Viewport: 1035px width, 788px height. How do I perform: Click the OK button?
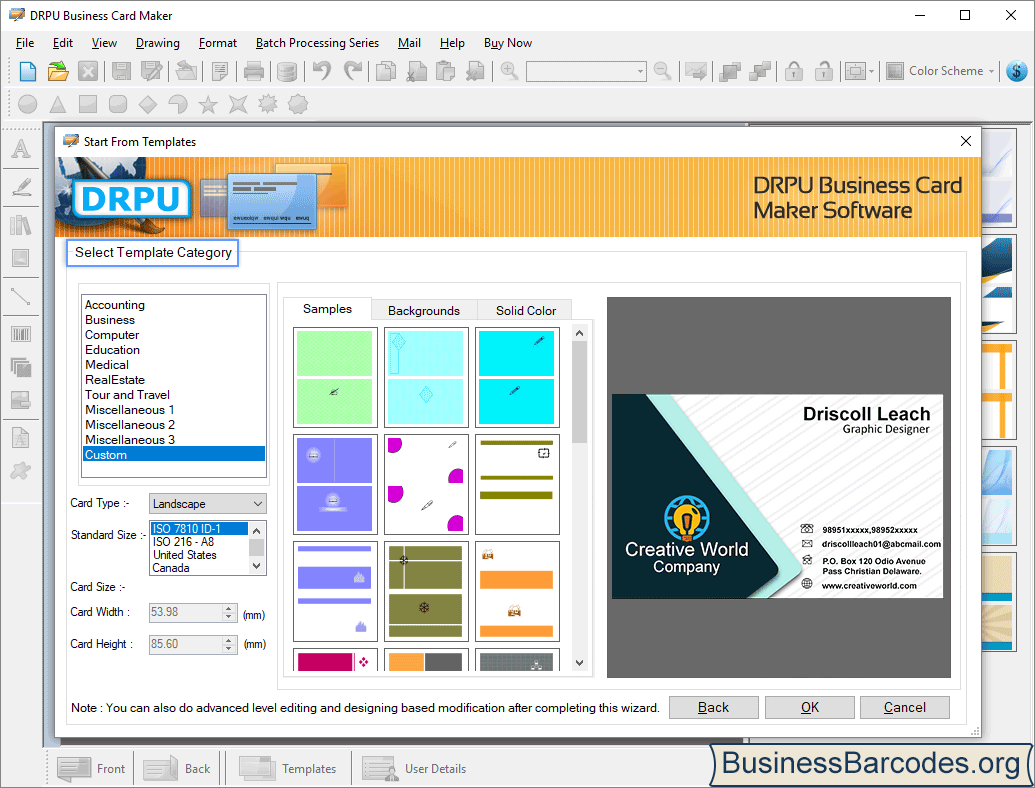click(810, 707)
